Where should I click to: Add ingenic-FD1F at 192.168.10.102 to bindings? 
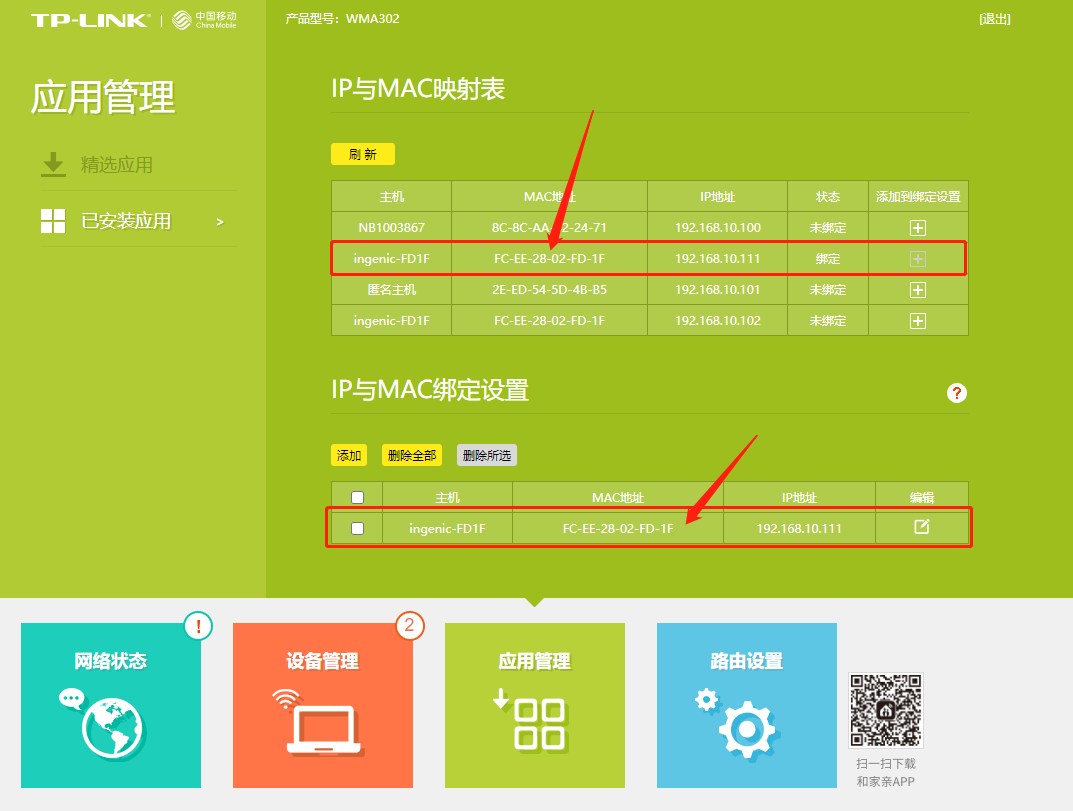pos(917,320)
